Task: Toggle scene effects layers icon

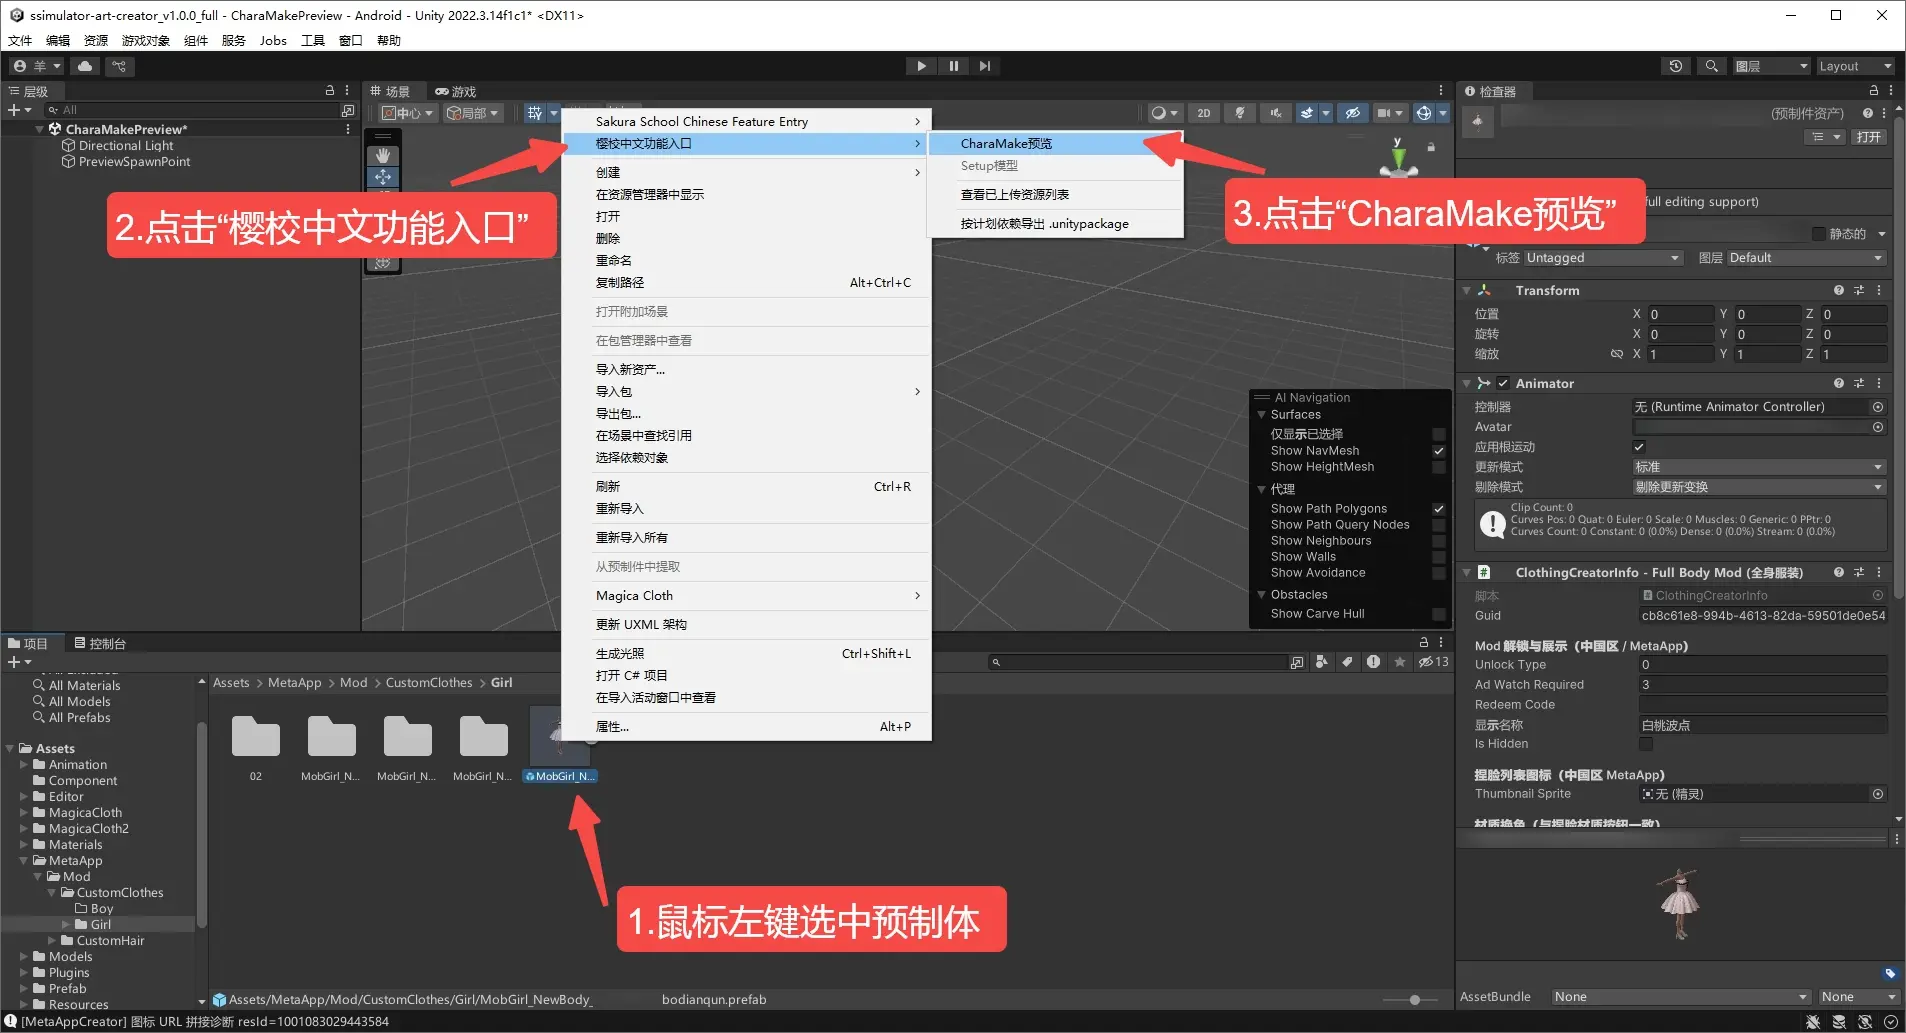Action: pos(1307,113)
